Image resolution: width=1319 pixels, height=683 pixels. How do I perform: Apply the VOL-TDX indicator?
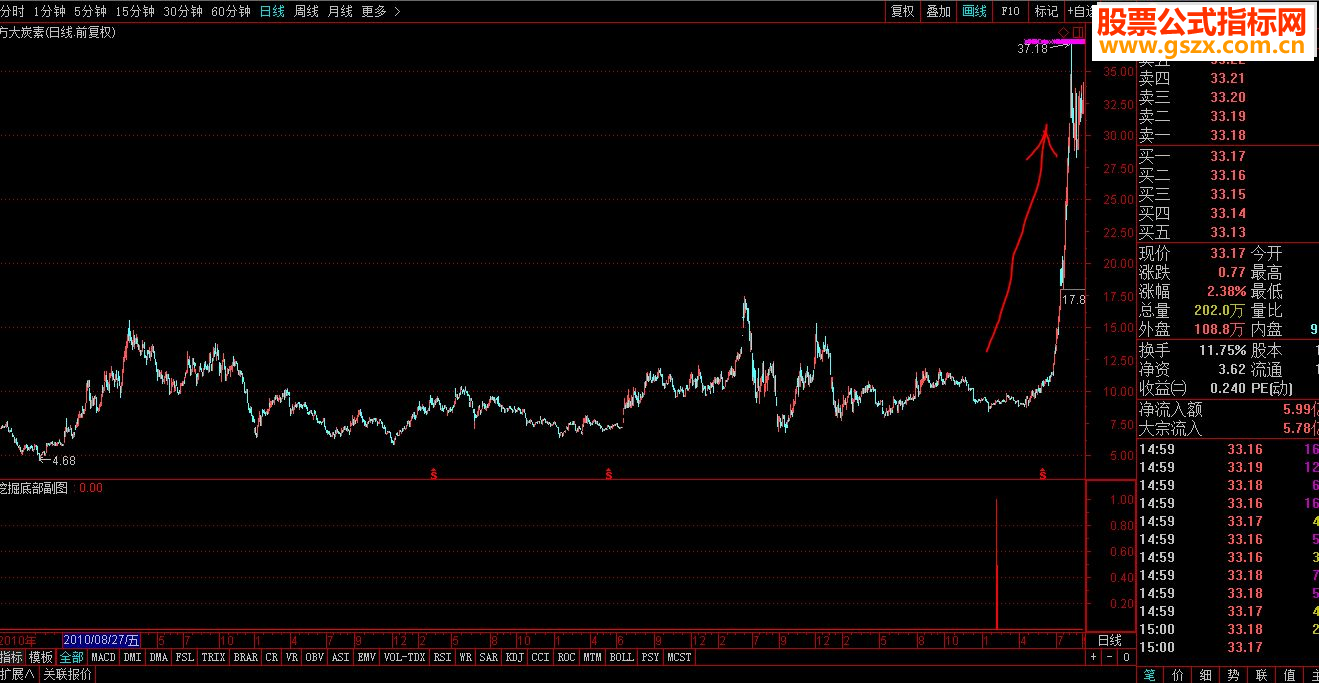click(x=405, y=657)
